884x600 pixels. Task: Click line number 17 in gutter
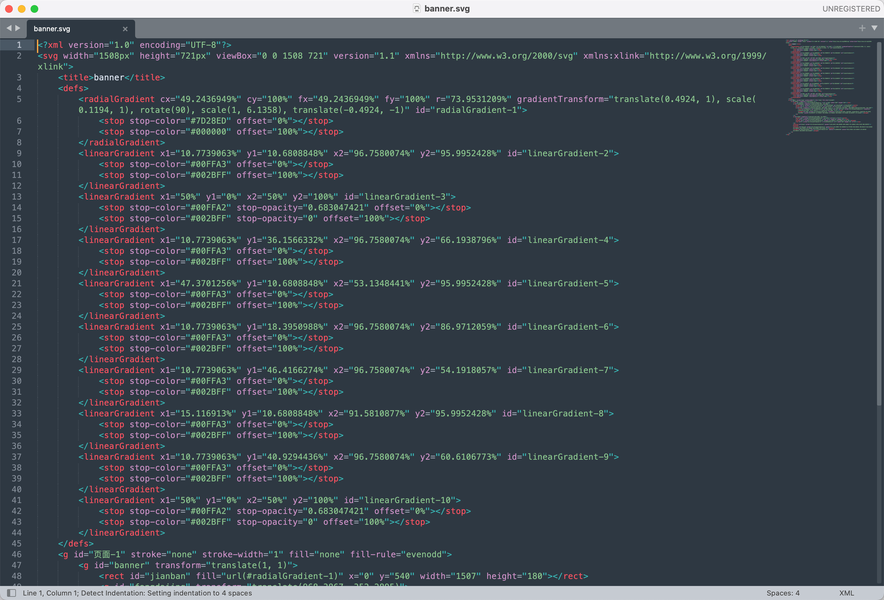point(16,240)
